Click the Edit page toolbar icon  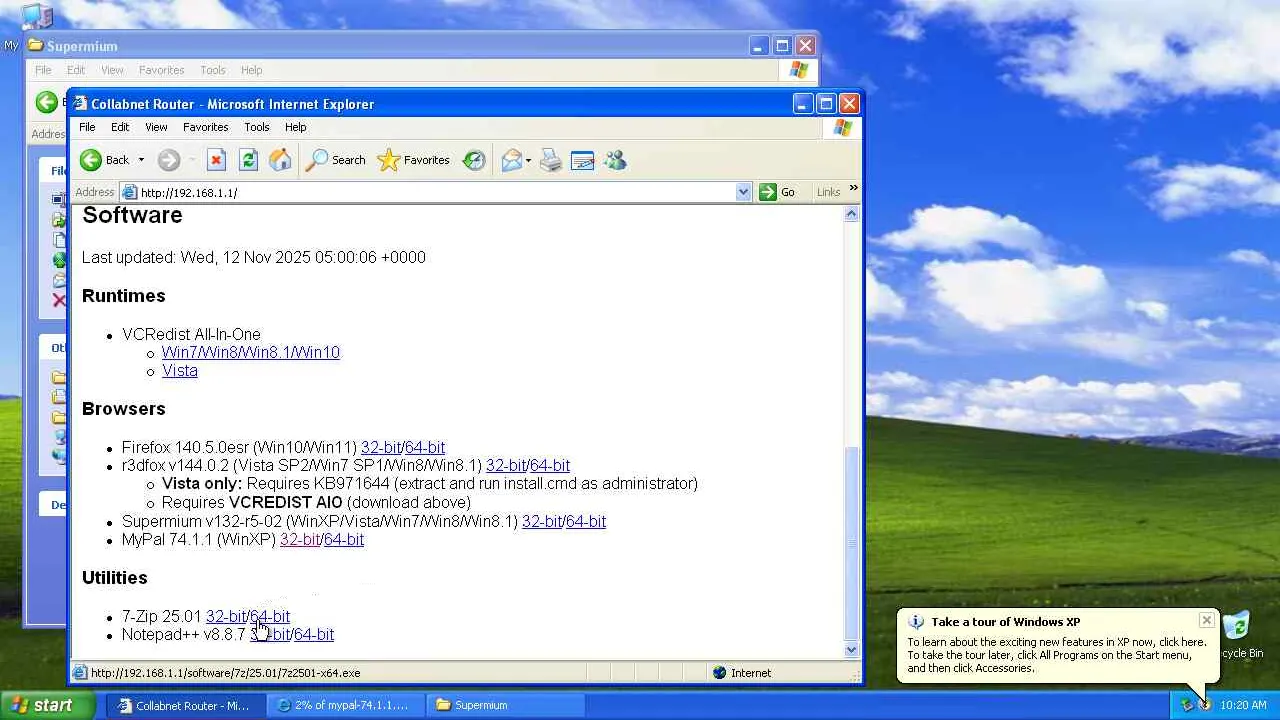coord(583,160)
